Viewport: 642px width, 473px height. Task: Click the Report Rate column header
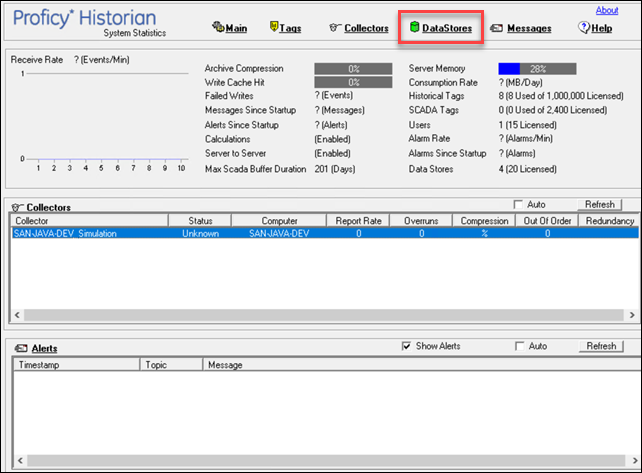(x=358, y=221)
